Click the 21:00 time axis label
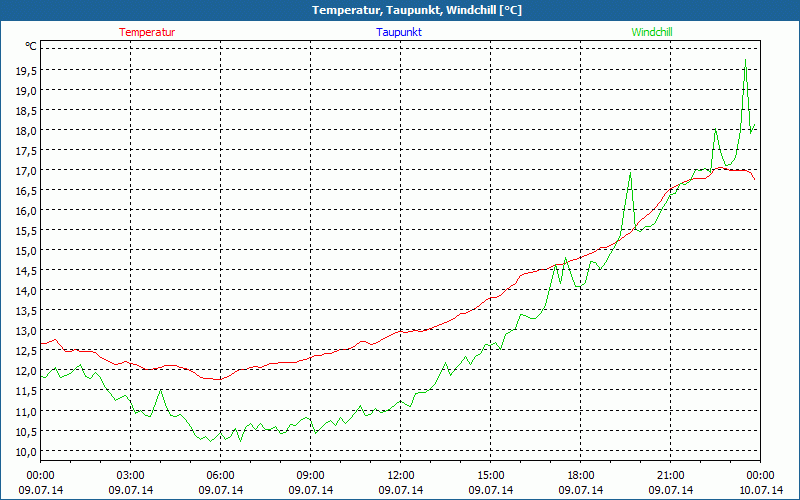800x500 pixels. point(670,476)
